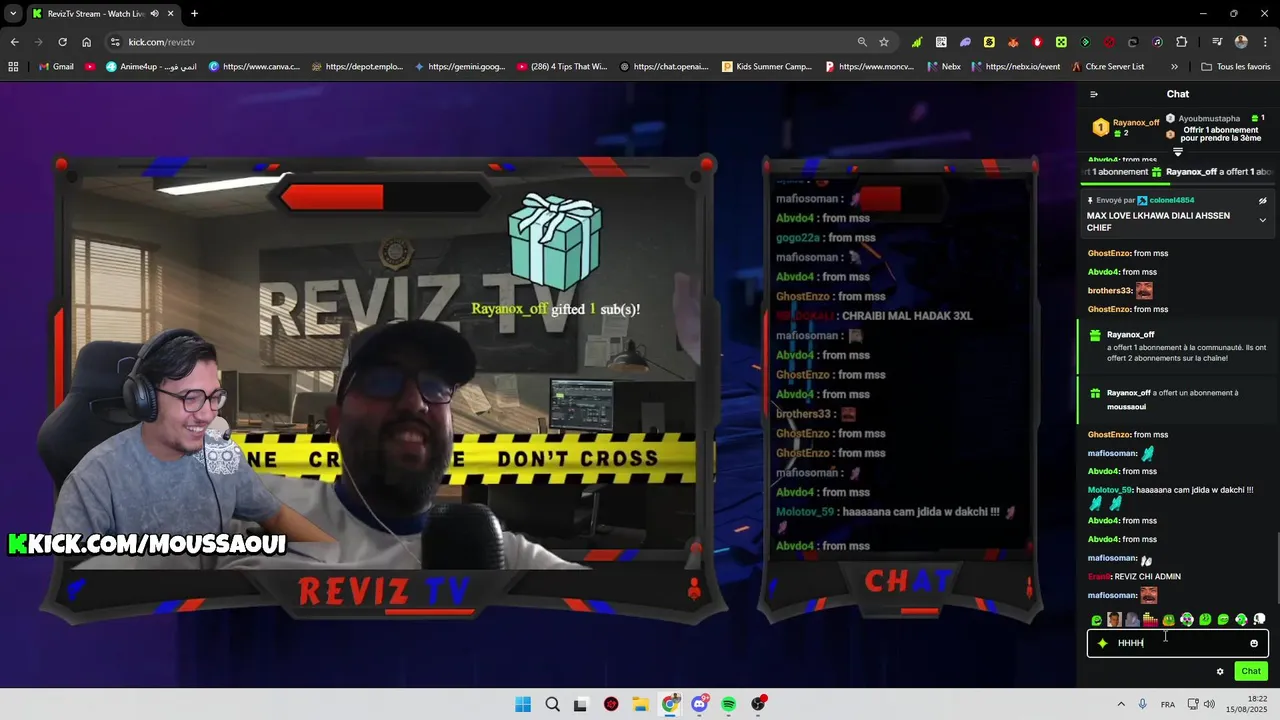The width and height of the screenshot is (1280, 720).
Task: Insert the first green smiley quick emote
Action: 1097,620
